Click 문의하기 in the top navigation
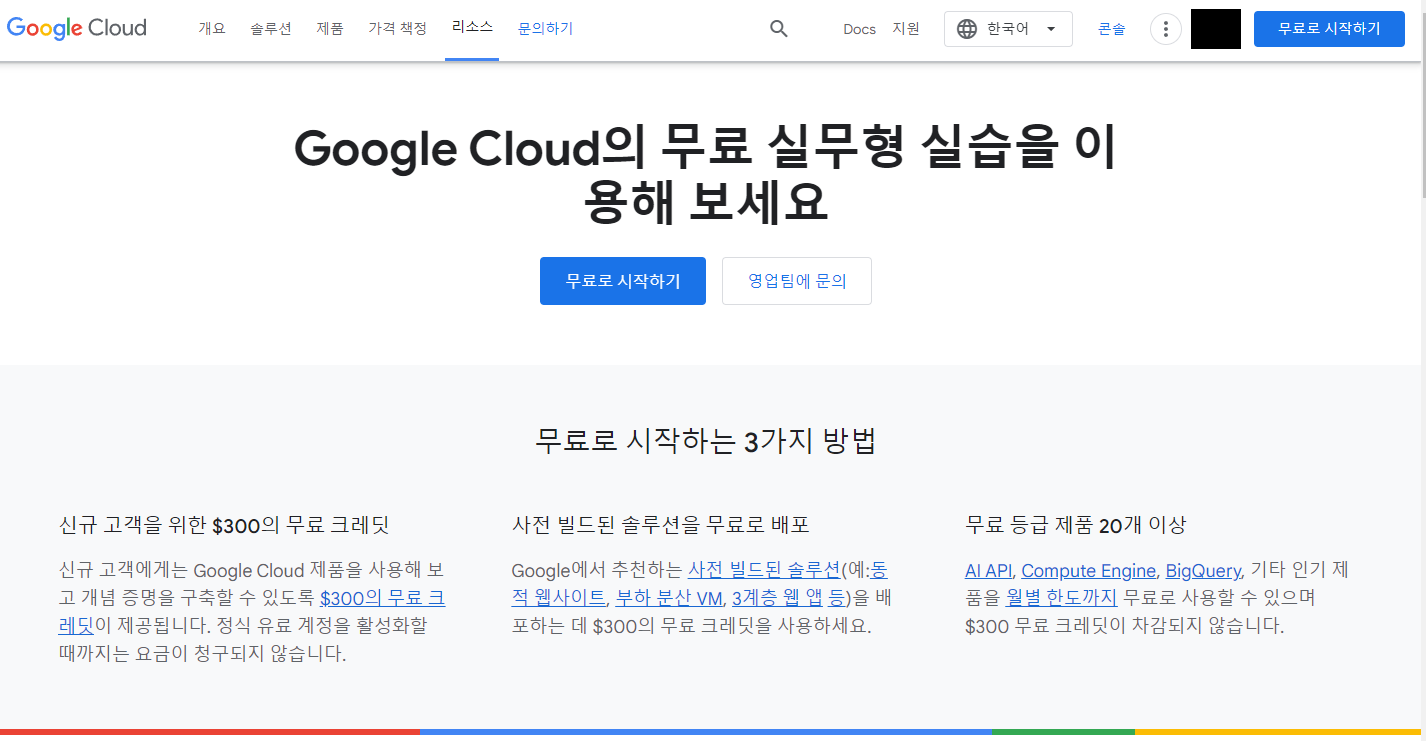This screenshot has width=1426, height=741. click(546, 29)
